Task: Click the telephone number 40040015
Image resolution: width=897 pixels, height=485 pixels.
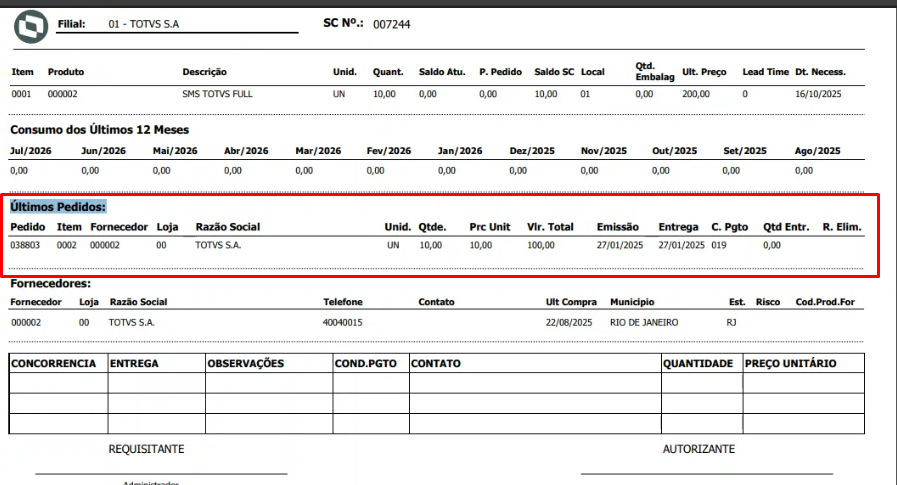Action: point(343,323)
